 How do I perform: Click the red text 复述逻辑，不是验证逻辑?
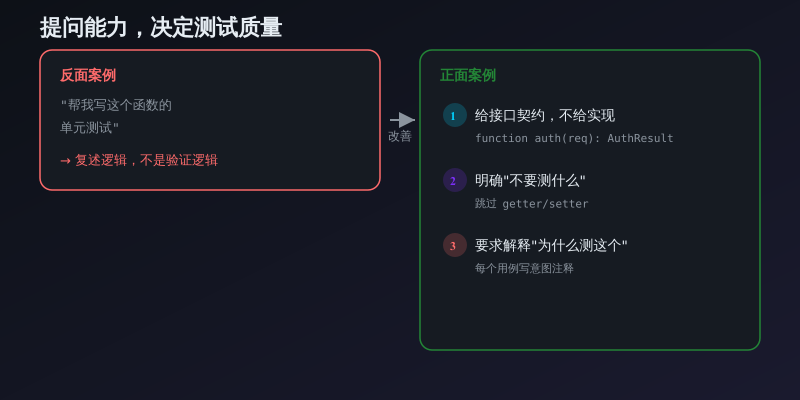click(x=146, y=160)
